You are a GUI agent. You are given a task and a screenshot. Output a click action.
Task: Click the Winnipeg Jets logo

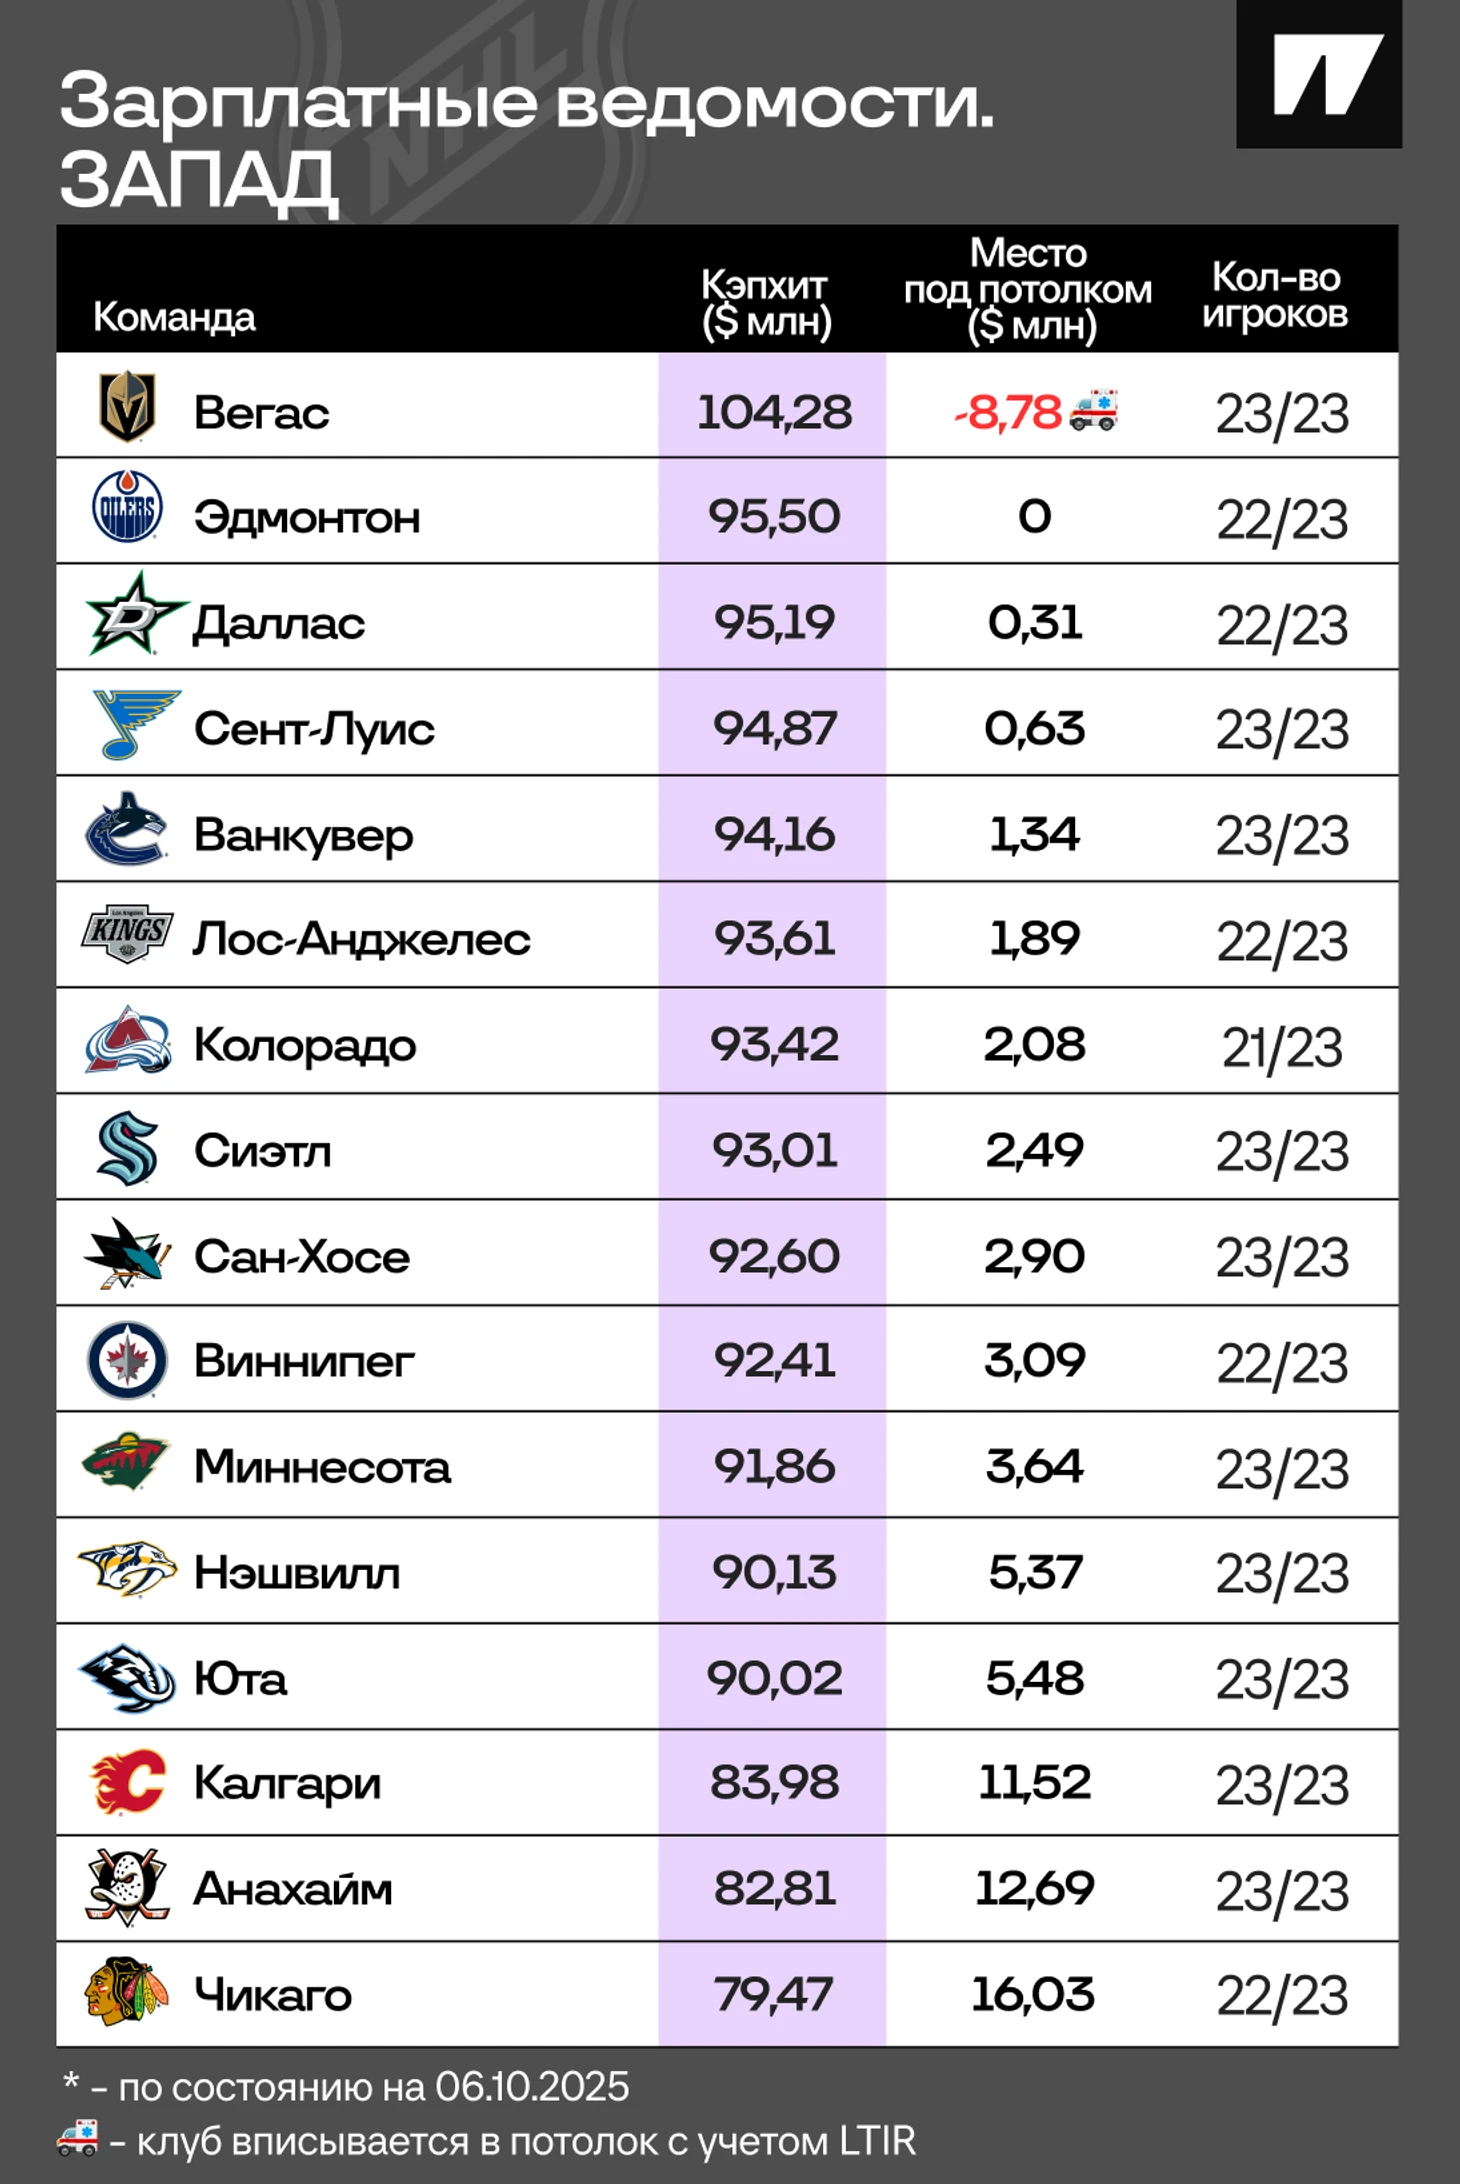(127, 1360)
